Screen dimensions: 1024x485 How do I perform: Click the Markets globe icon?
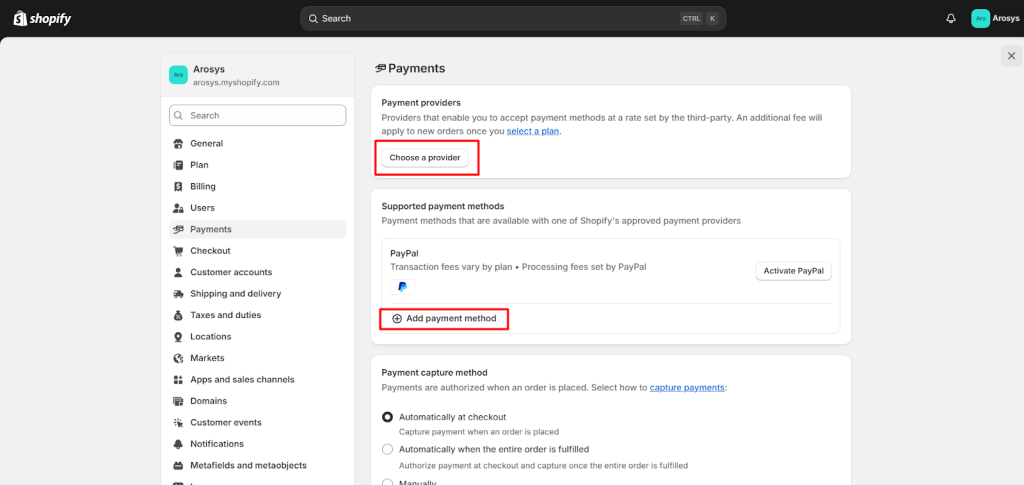coord(179,358)
